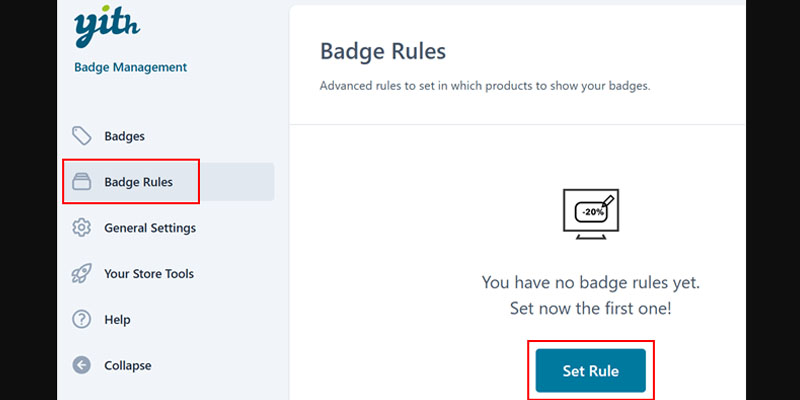
Task: Click the Badge Rules stack icon
Action: (x=82, y=182)
